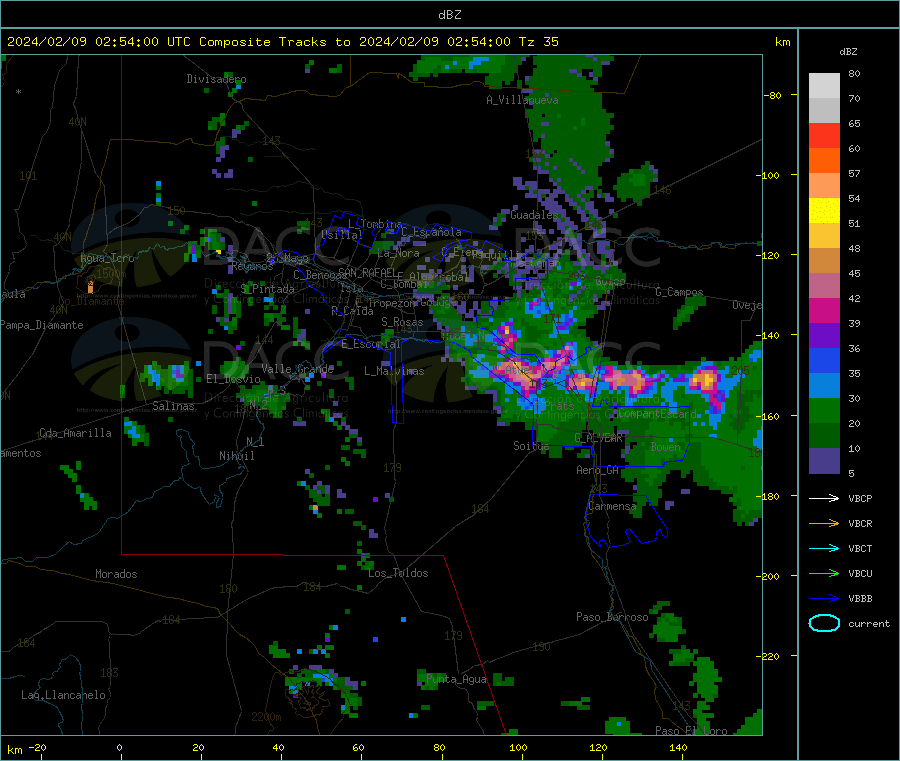
Task: Click the 'Paso_El_Loro' map label
Action: tap(691, 731)
